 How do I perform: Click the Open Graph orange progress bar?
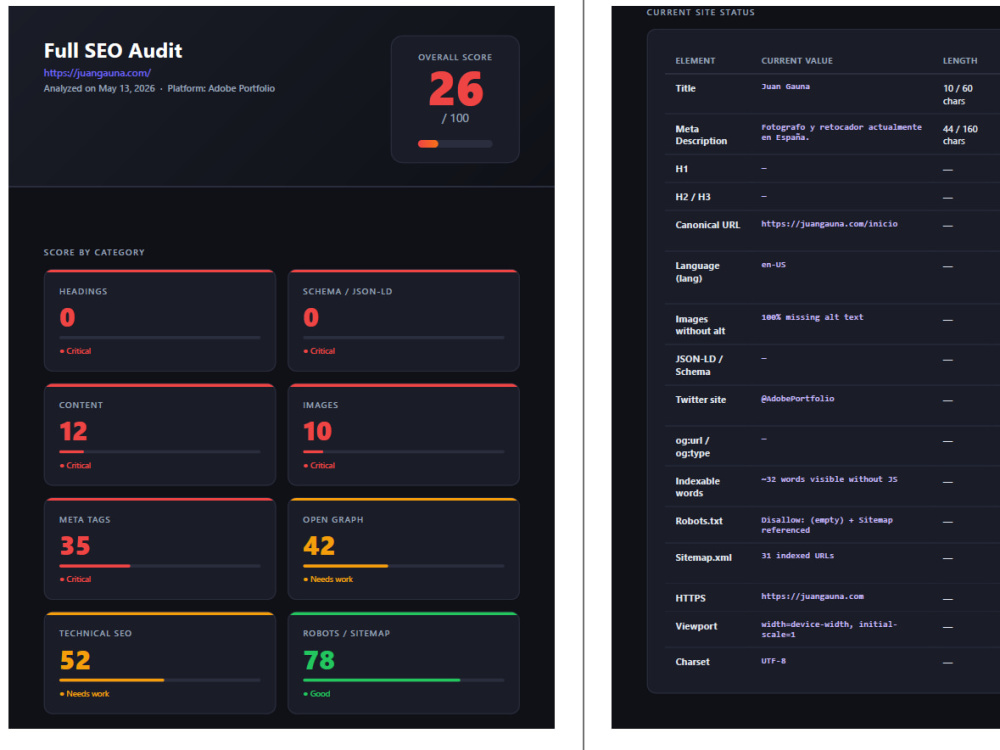point(403,566)
